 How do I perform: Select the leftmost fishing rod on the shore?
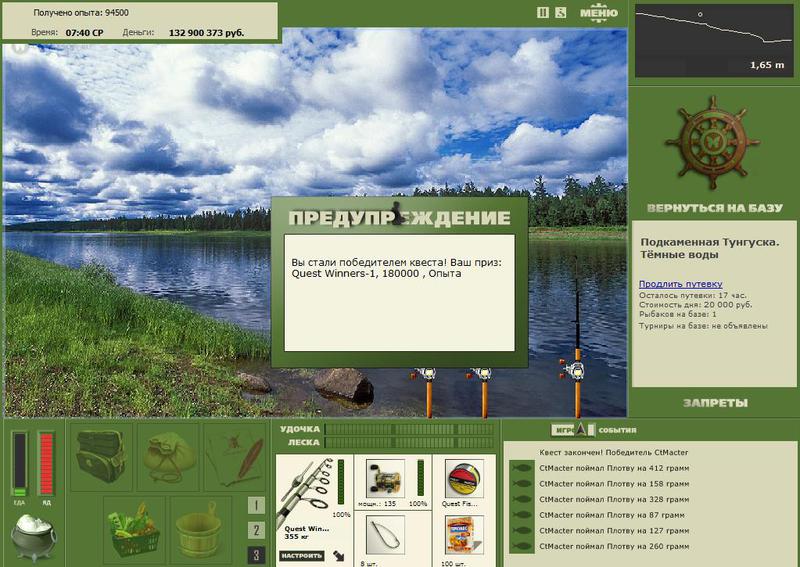[x=428, y=392]
